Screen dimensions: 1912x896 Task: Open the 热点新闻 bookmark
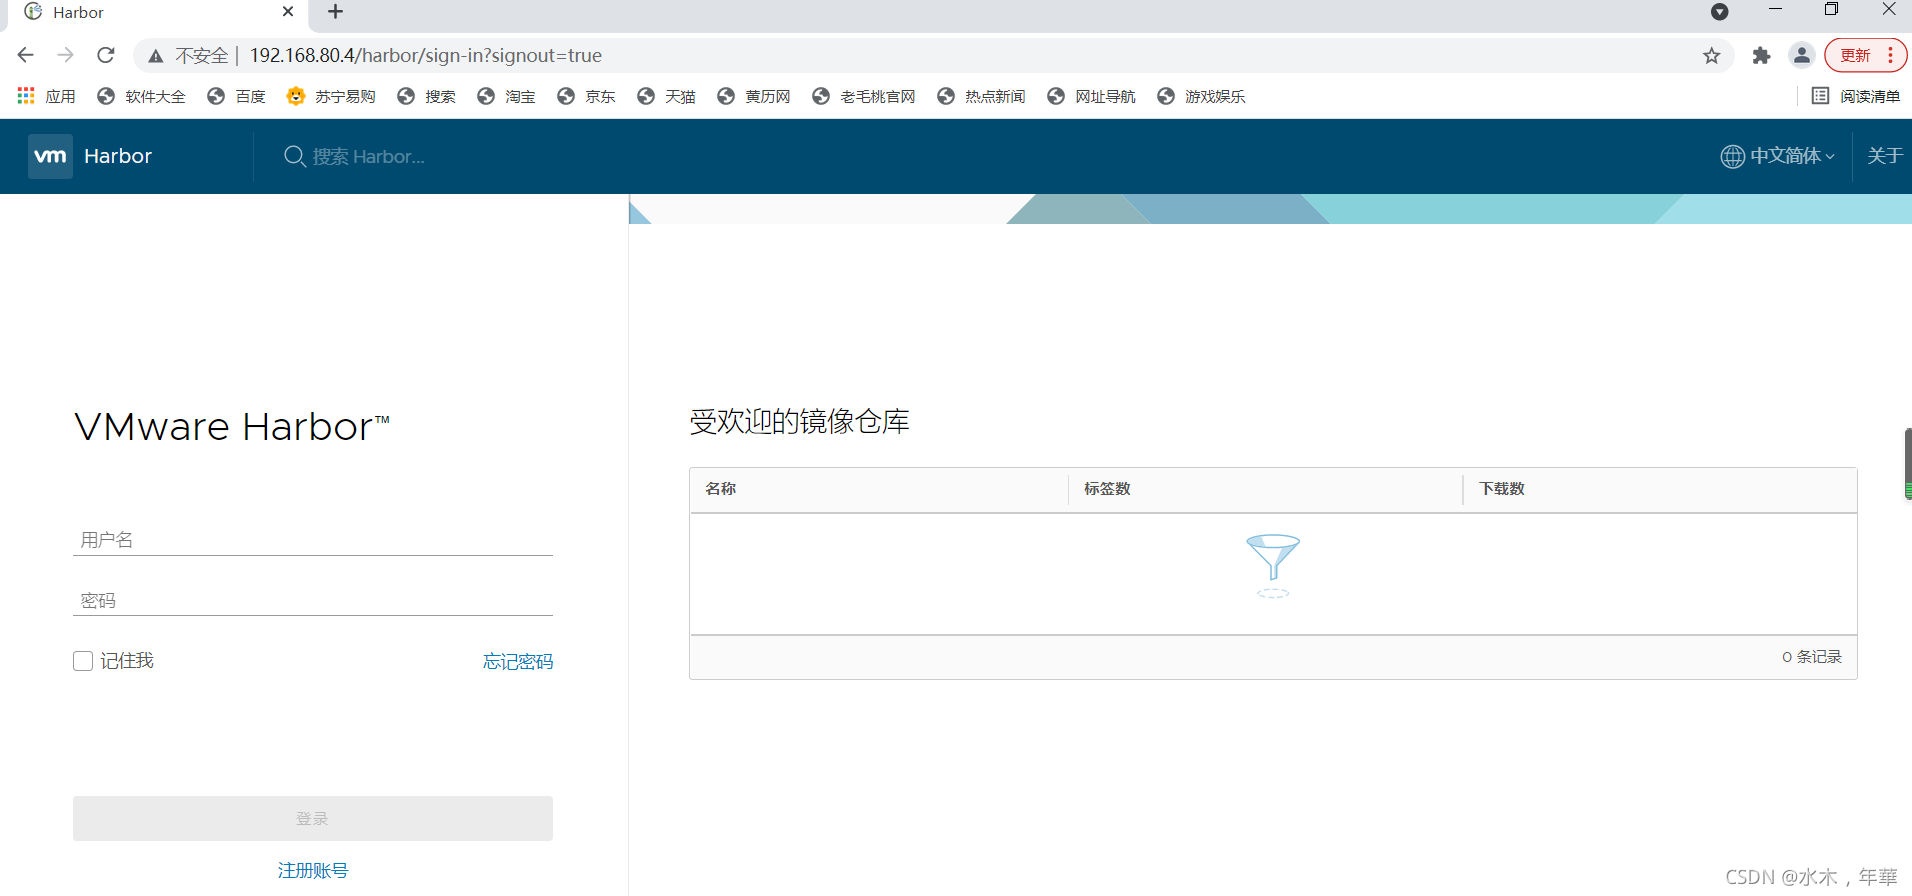tap(981, 96)
